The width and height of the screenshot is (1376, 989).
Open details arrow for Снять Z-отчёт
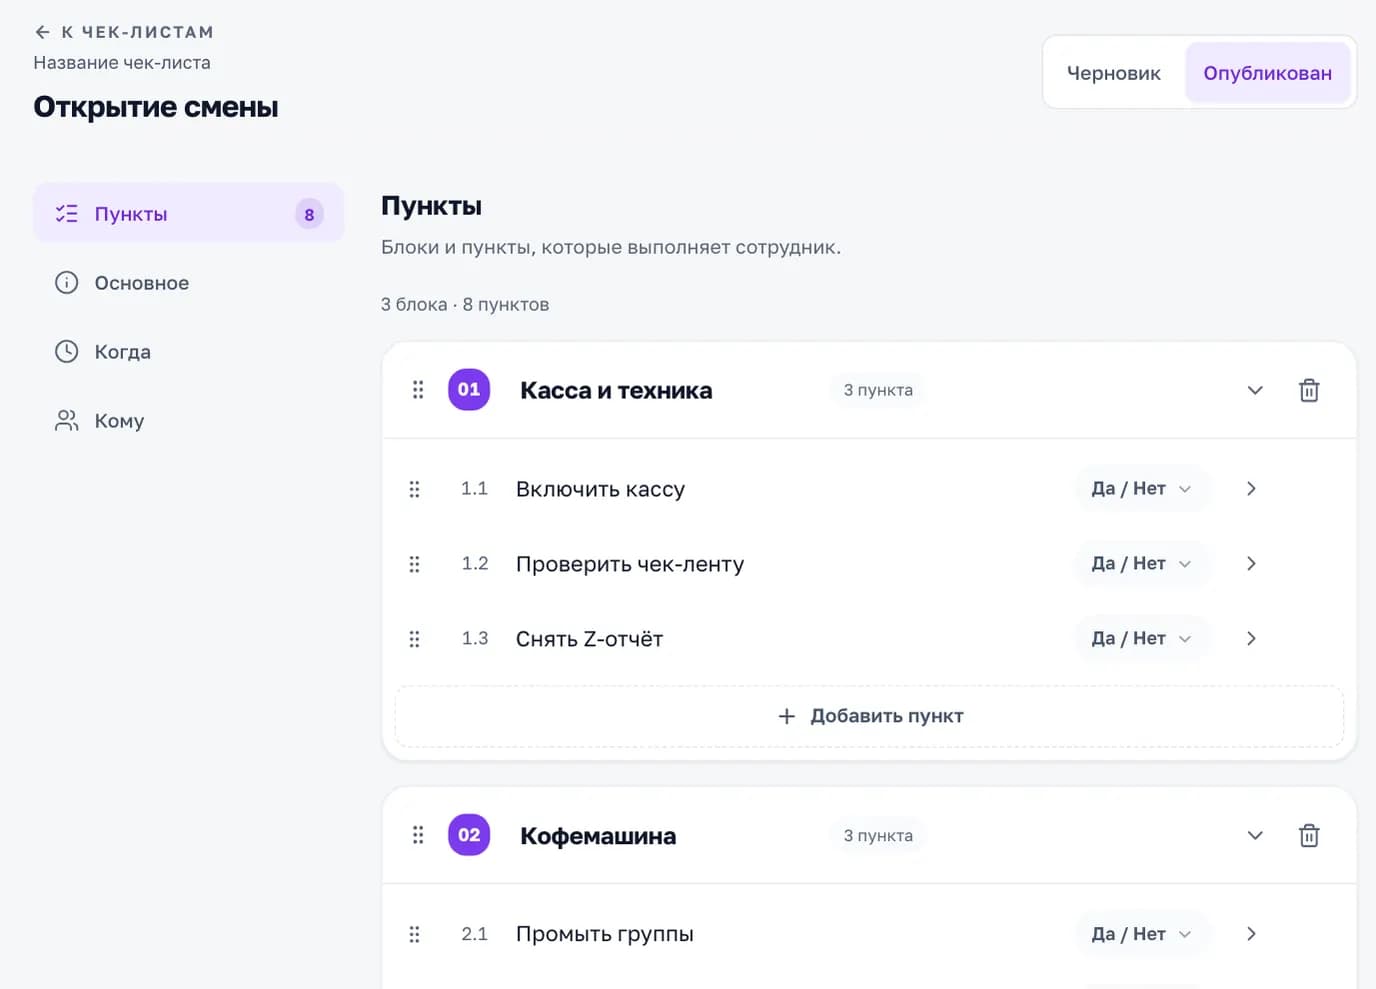[x=1251, y=639]
